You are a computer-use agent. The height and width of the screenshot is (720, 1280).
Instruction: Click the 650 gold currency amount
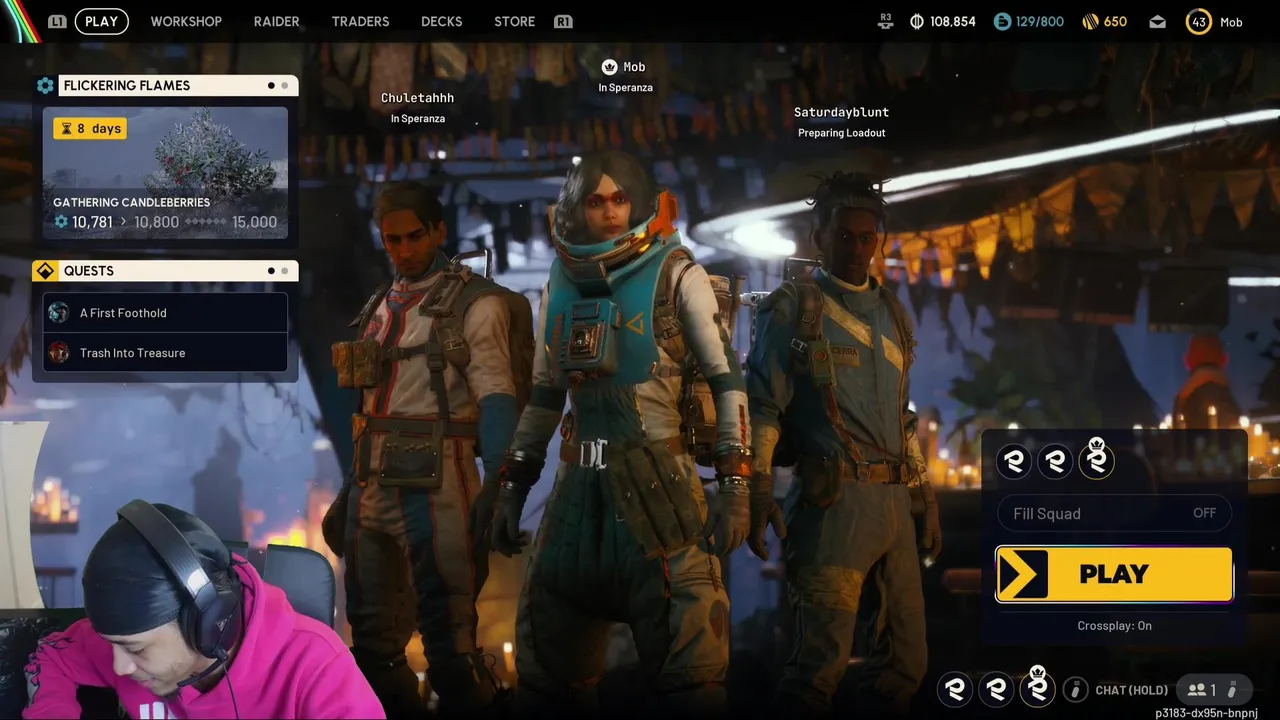[x=1115, y=21]
